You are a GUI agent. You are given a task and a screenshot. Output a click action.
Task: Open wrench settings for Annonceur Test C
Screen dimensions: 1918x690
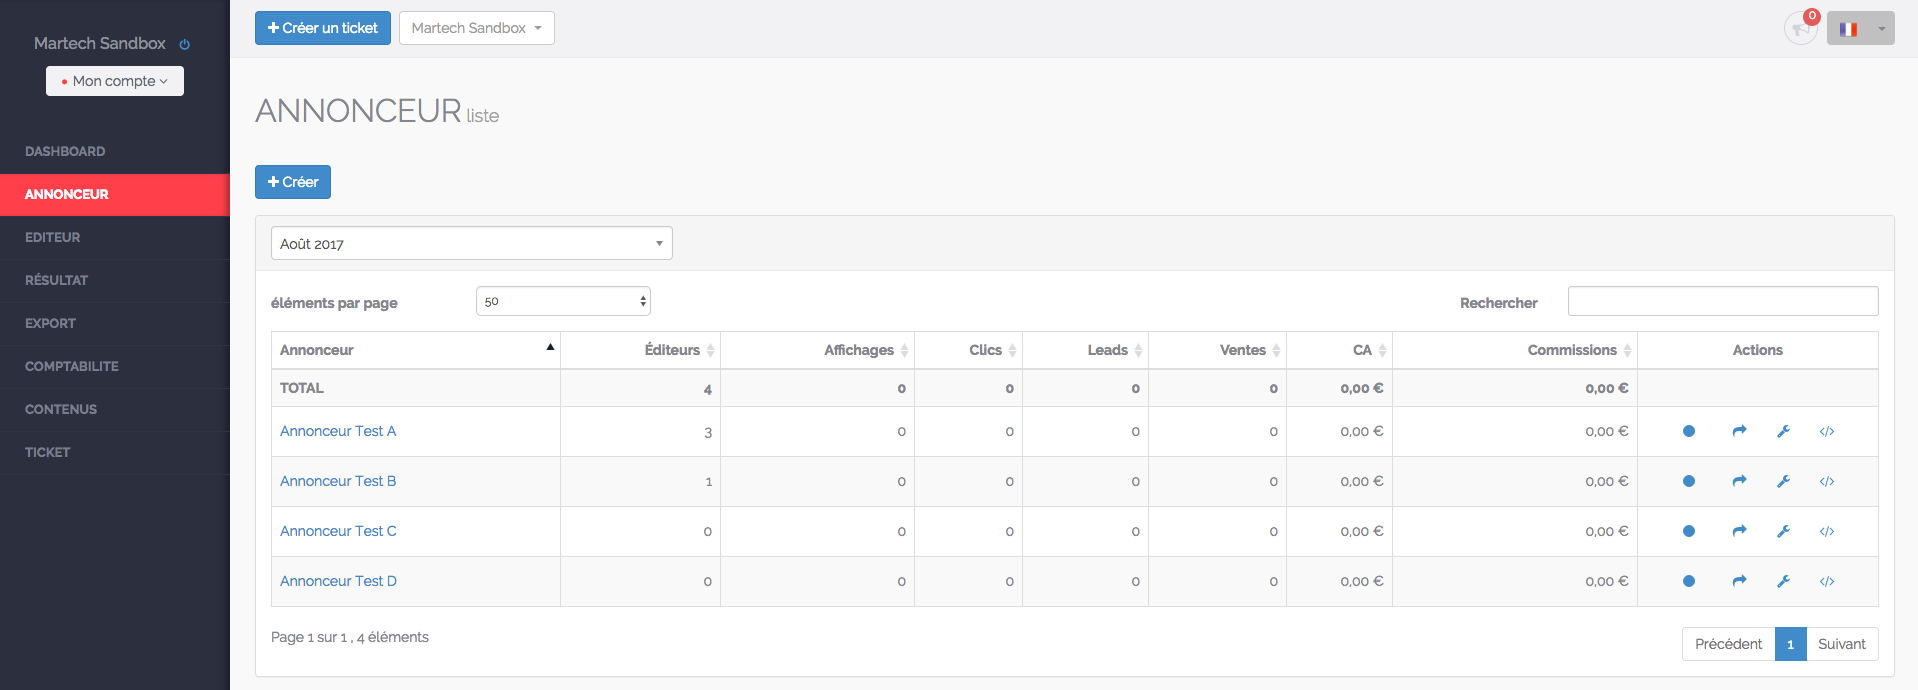tap(1783, 531)
